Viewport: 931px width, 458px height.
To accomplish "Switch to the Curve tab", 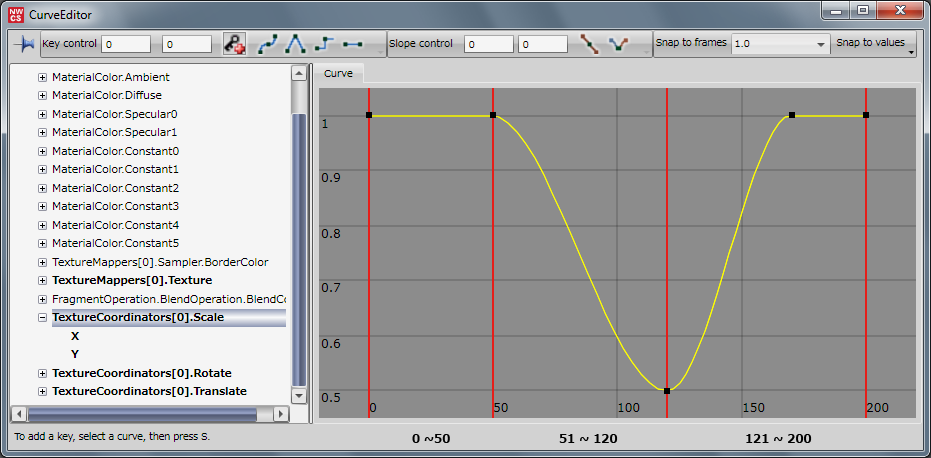I will coord(338,74).
